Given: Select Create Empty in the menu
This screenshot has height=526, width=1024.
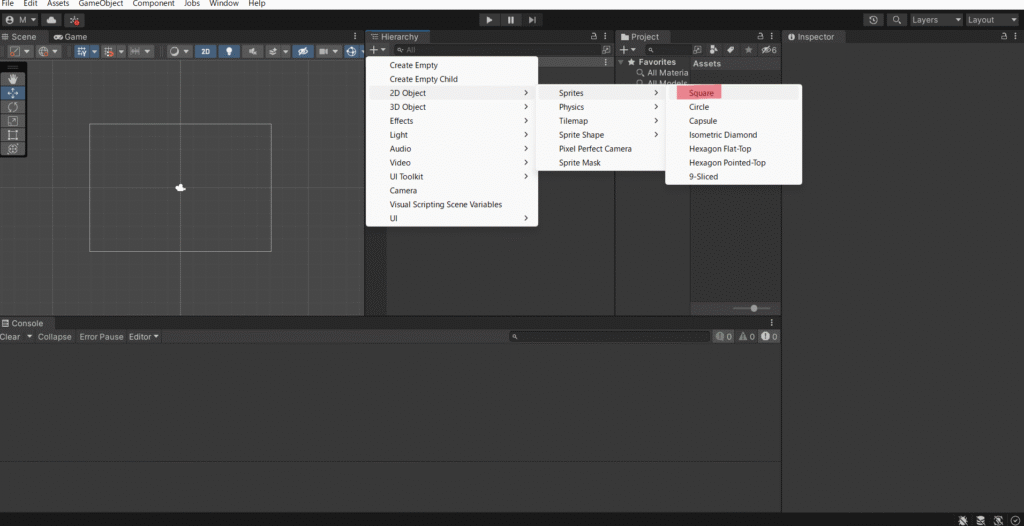Looking at the screenshot, I should pyautogui.click(x=413, y=65).
